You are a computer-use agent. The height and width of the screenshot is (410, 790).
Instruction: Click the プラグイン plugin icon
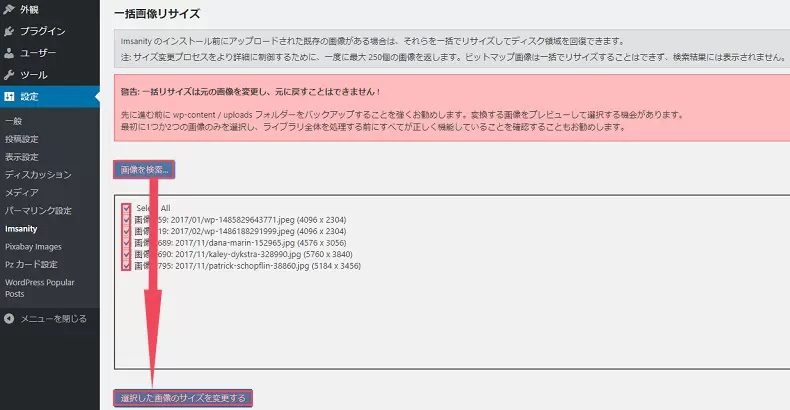[10, 31]
